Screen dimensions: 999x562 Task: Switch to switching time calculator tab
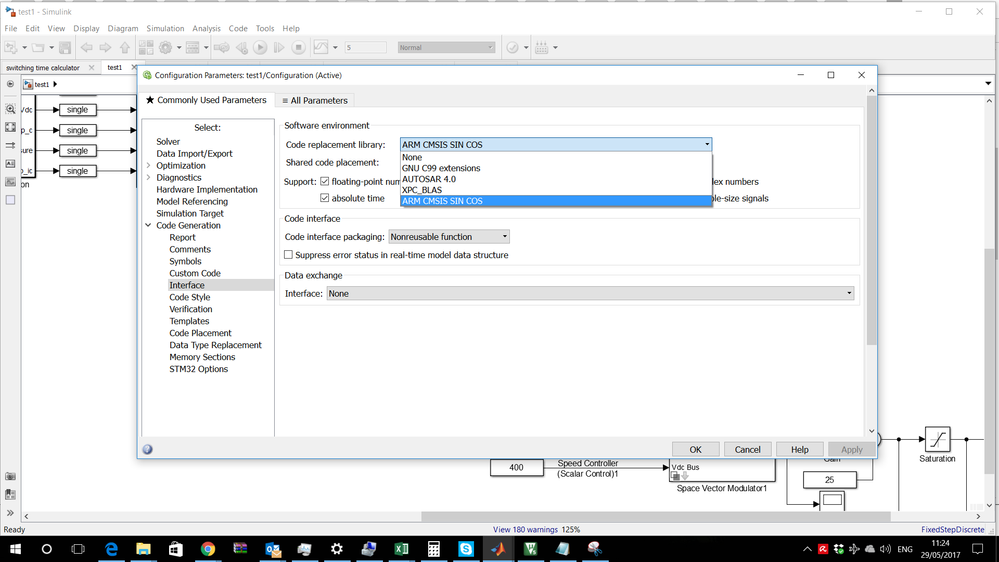click(43, 68)
